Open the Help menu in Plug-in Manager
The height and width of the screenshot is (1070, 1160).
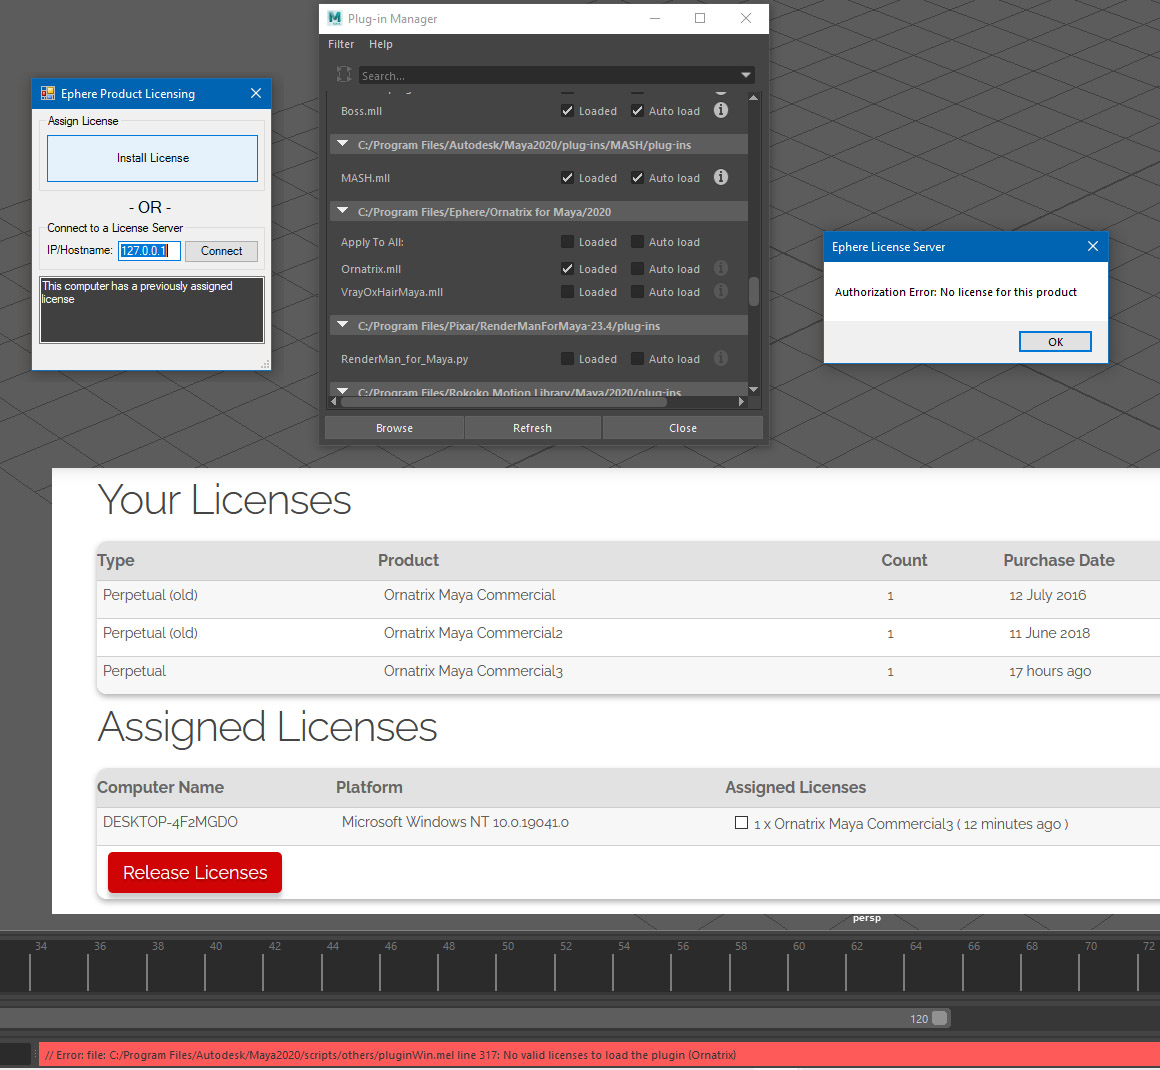point(380,44)
